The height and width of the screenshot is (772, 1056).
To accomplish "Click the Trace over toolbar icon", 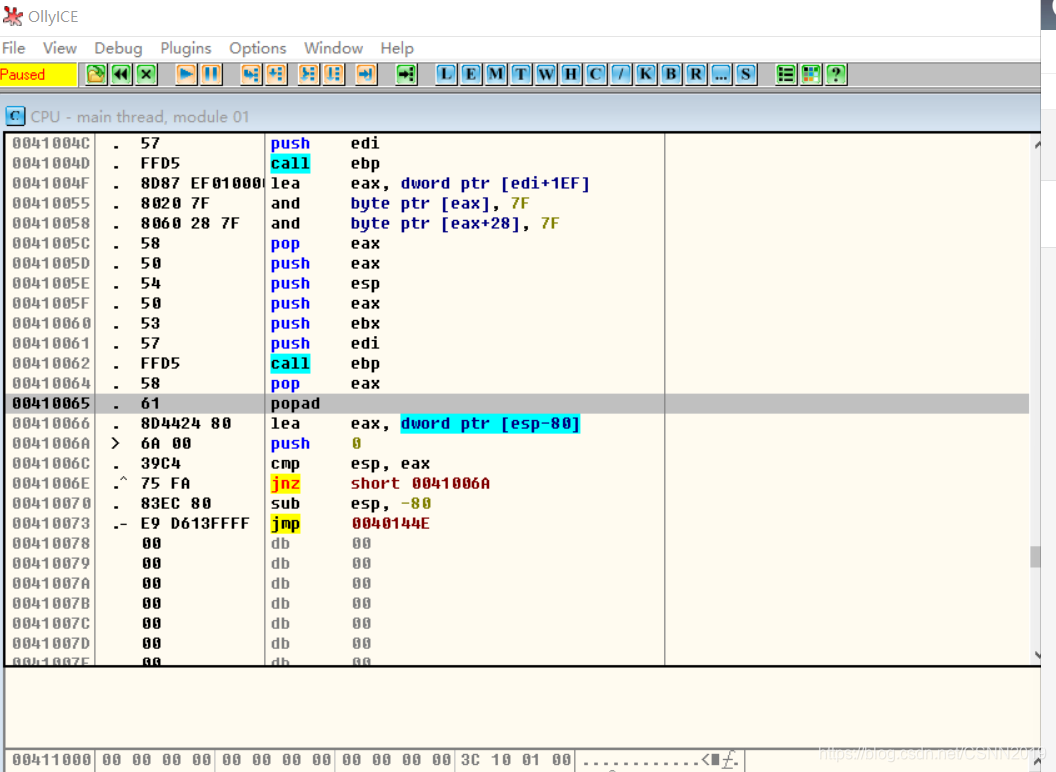I will point(333,74).
